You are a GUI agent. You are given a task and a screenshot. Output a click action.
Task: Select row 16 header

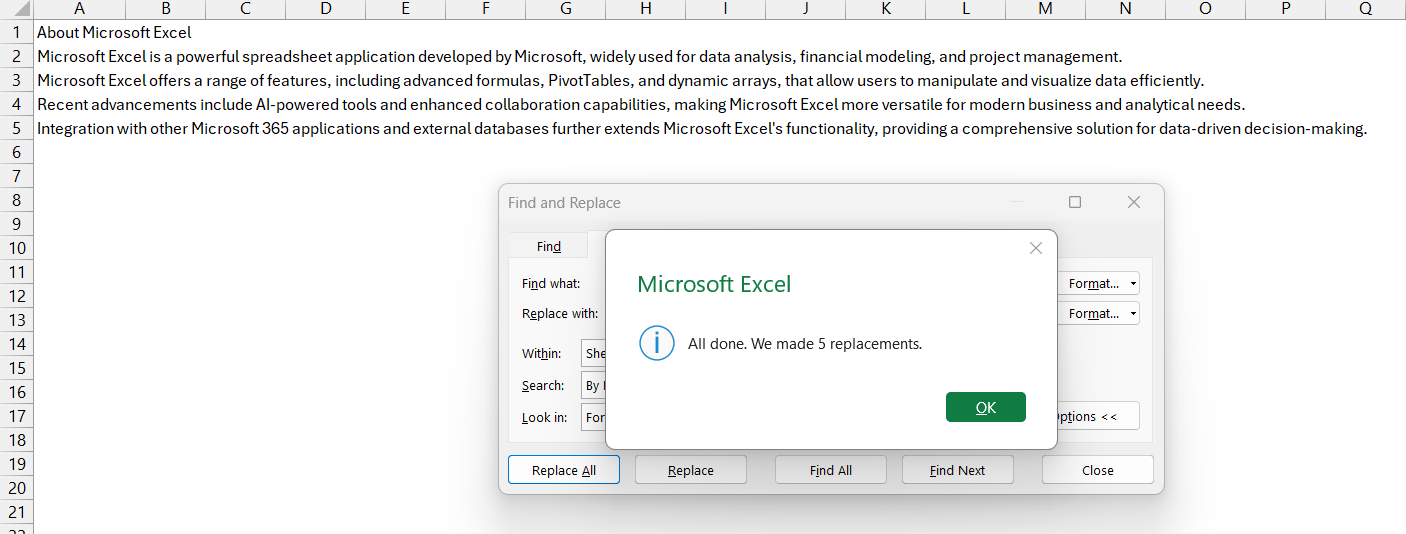tap(17, 392)
